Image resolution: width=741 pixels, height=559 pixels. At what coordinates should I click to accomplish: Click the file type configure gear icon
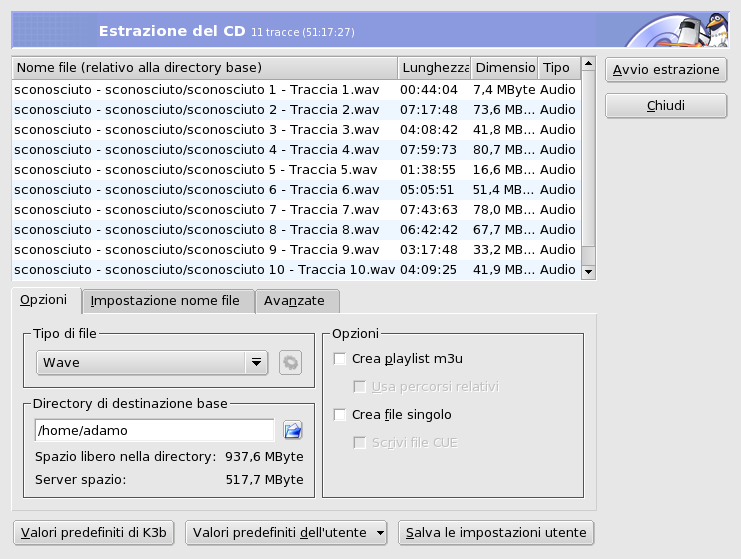click(290, 363)
